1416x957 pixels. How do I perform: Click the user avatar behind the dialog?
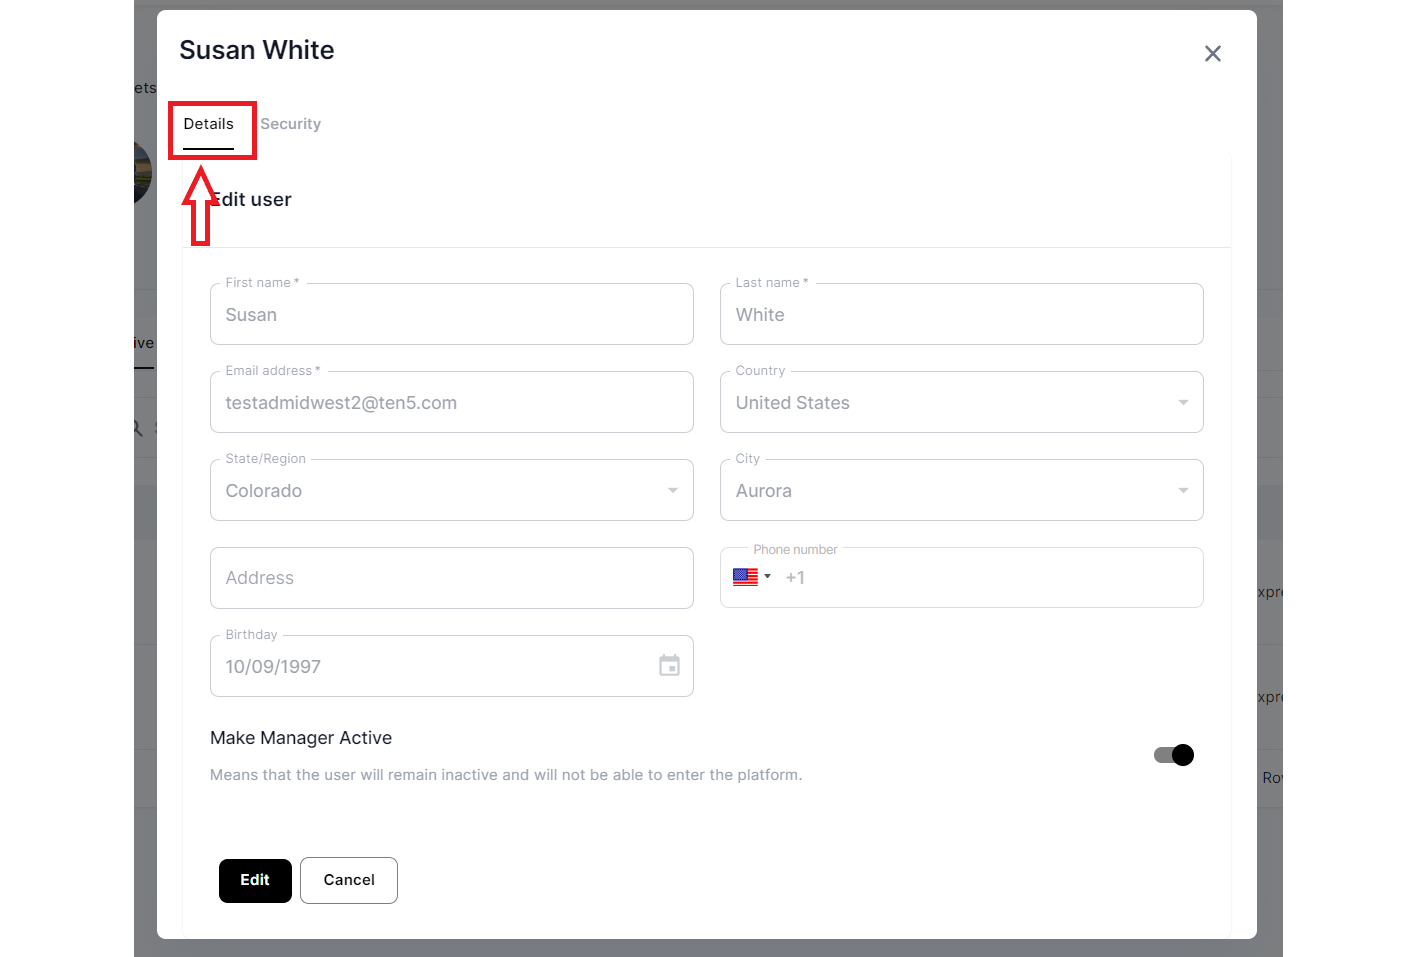(144, 172)
